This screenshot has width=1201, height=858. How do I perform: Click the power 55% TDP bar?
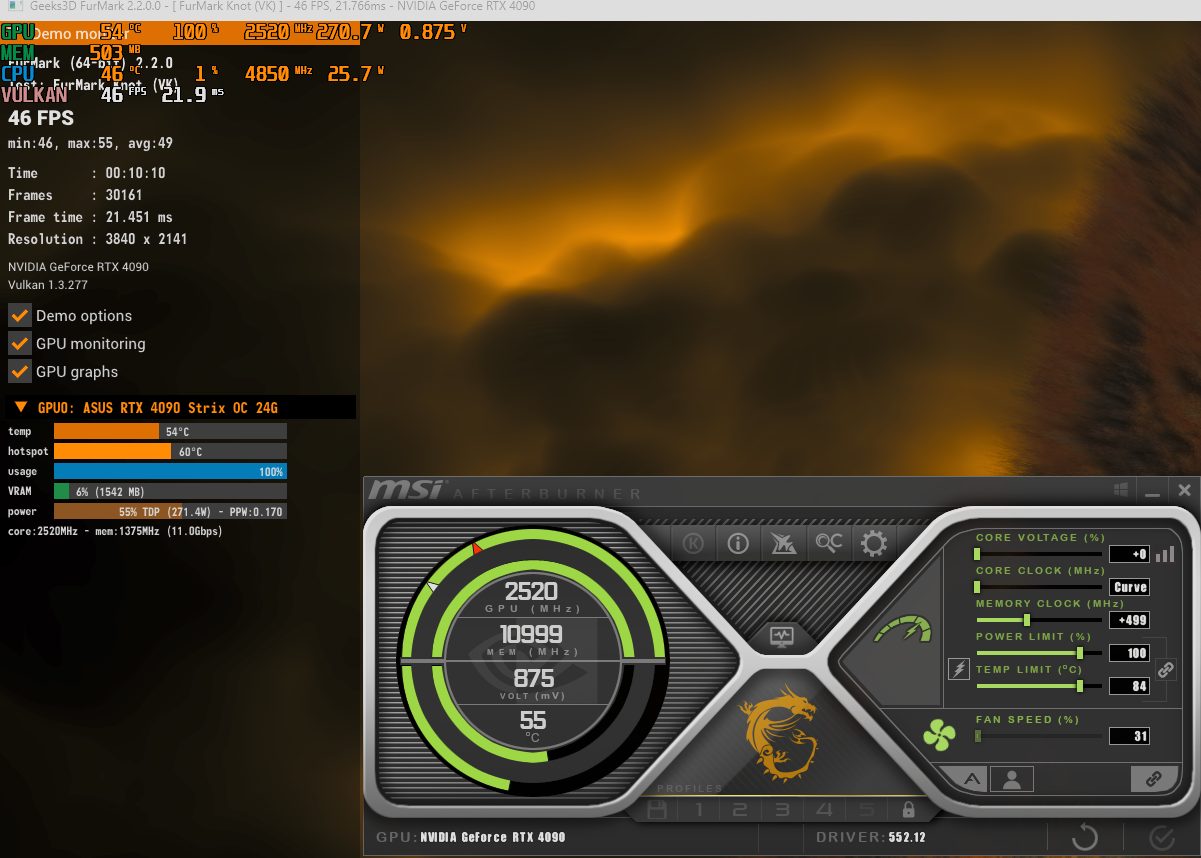[170, 511]
